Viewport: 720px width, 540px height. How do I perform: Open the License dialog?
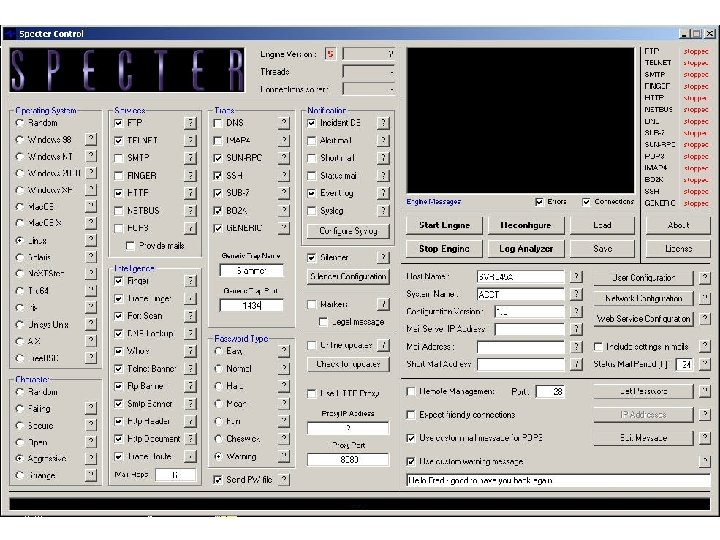coord(678,248)
